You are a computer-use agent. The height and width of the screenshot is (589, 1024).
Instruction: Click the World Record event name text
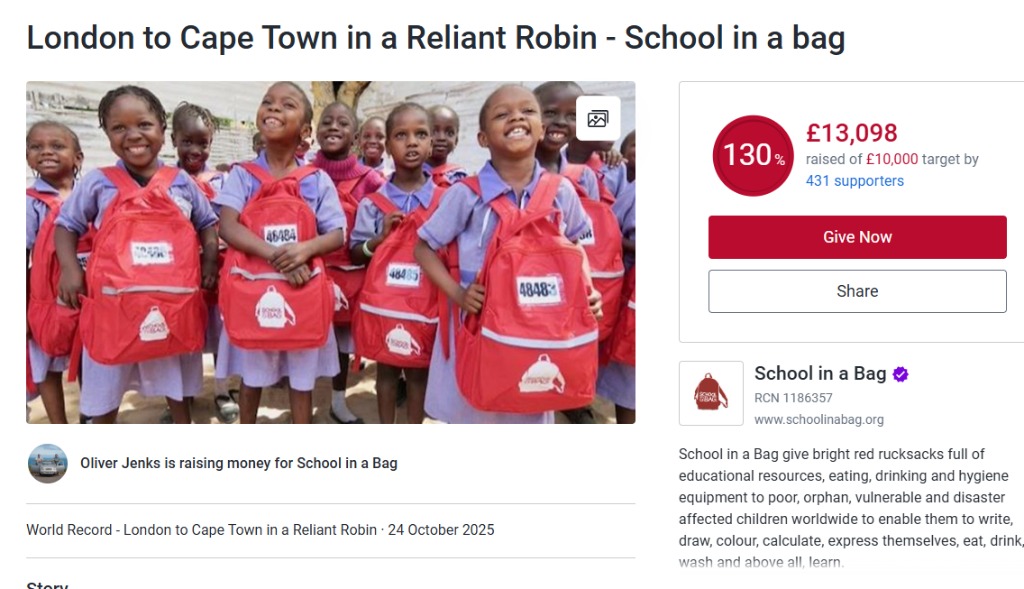pyautogui.click(x=201, y=530)
